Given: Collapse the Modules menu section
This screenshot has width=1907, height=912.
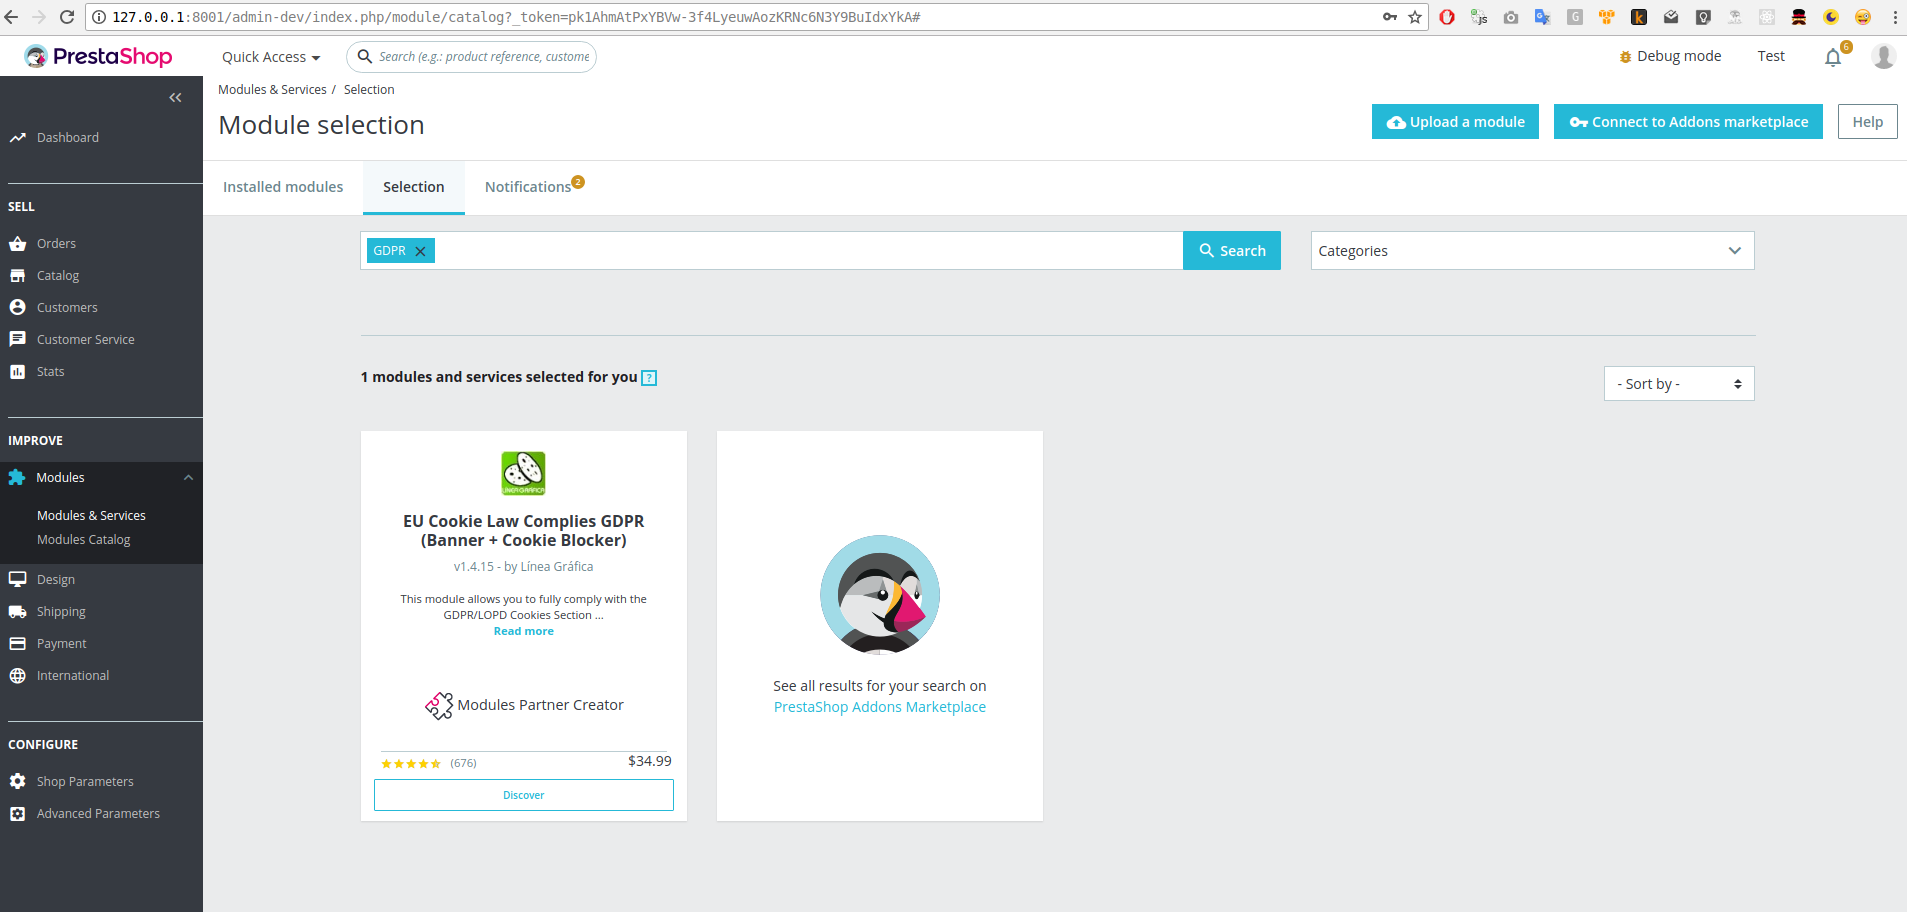Looking at the screenshot, I should [x=188, y=478].
